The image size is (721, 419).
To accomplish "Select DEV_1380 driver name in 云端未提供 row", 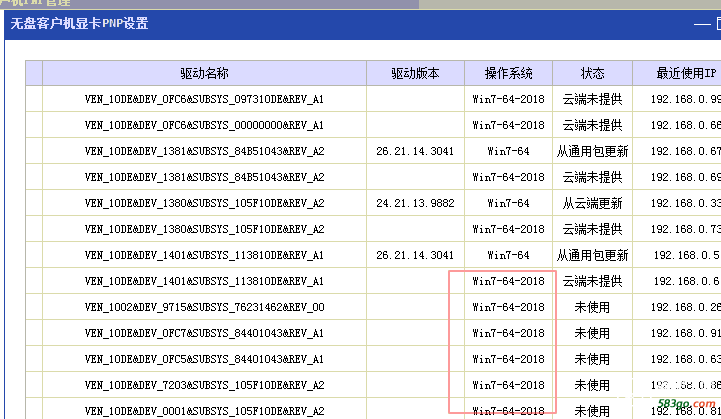I will [204, 229].
